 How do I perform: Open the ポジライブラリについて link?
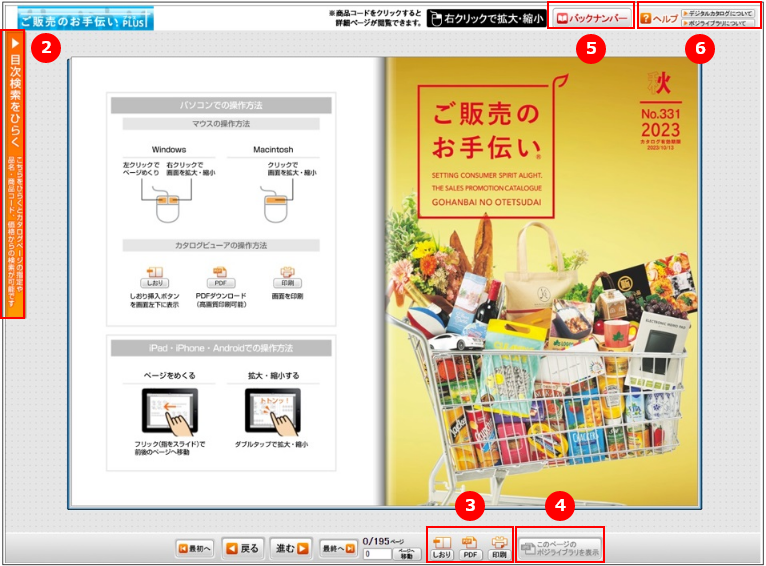pos(718,23)
